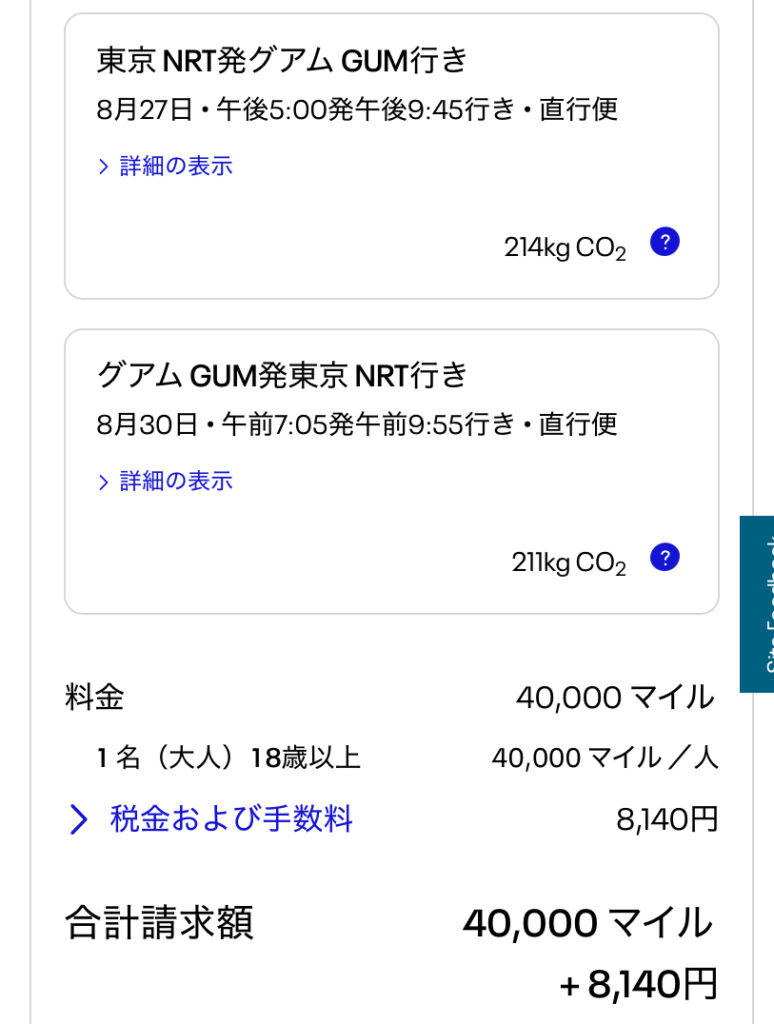Click the chevron next to 税金および手数料
Image resolution: width=774 pixels, height=1024 pixels.
[78, 819]
